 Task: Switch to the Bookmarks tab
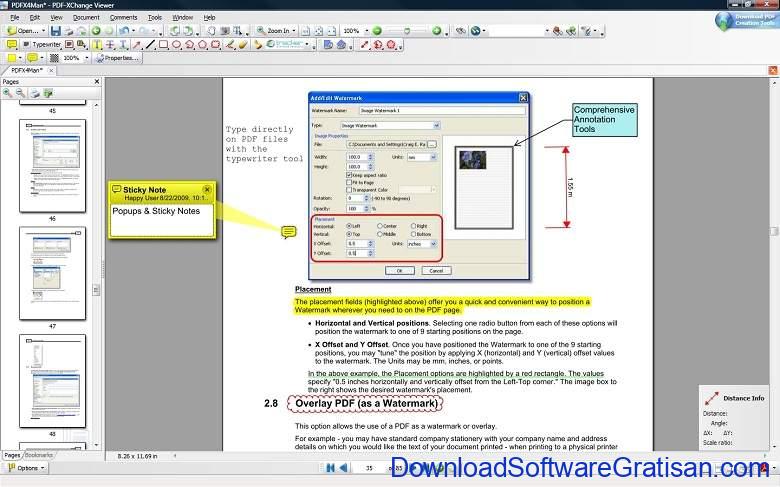[x=39, y=455]
